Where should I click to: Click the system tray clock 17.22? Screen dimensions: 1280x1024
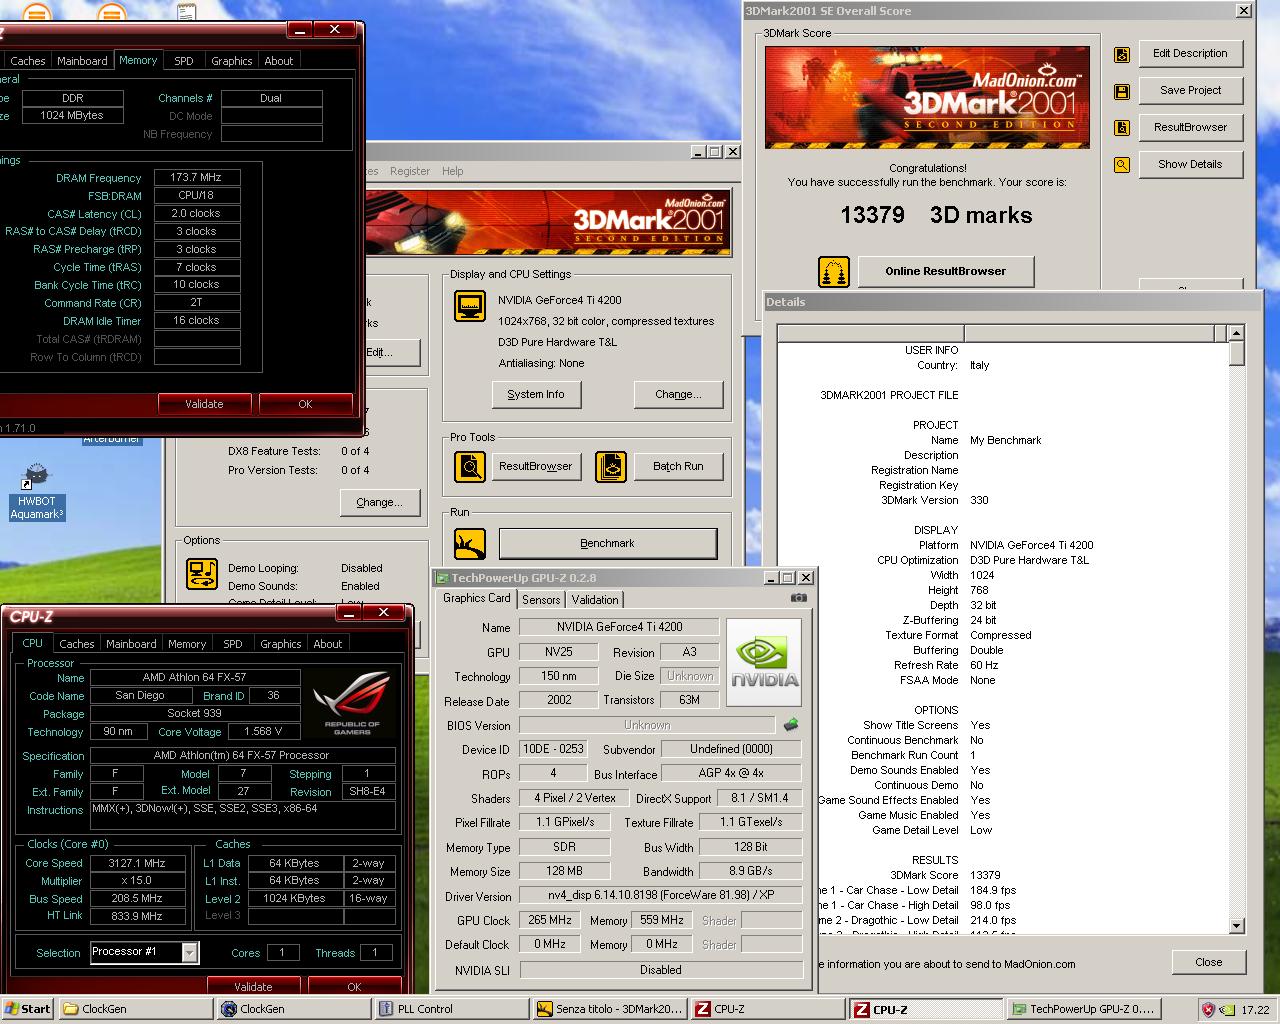coord(1255,1010)
